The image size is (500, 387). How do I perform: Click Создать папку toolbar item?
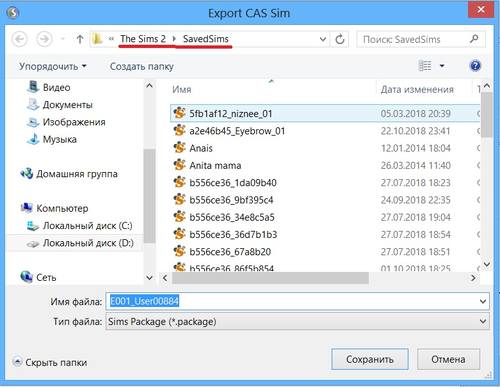pyautogui.click(x=142, y=66)
